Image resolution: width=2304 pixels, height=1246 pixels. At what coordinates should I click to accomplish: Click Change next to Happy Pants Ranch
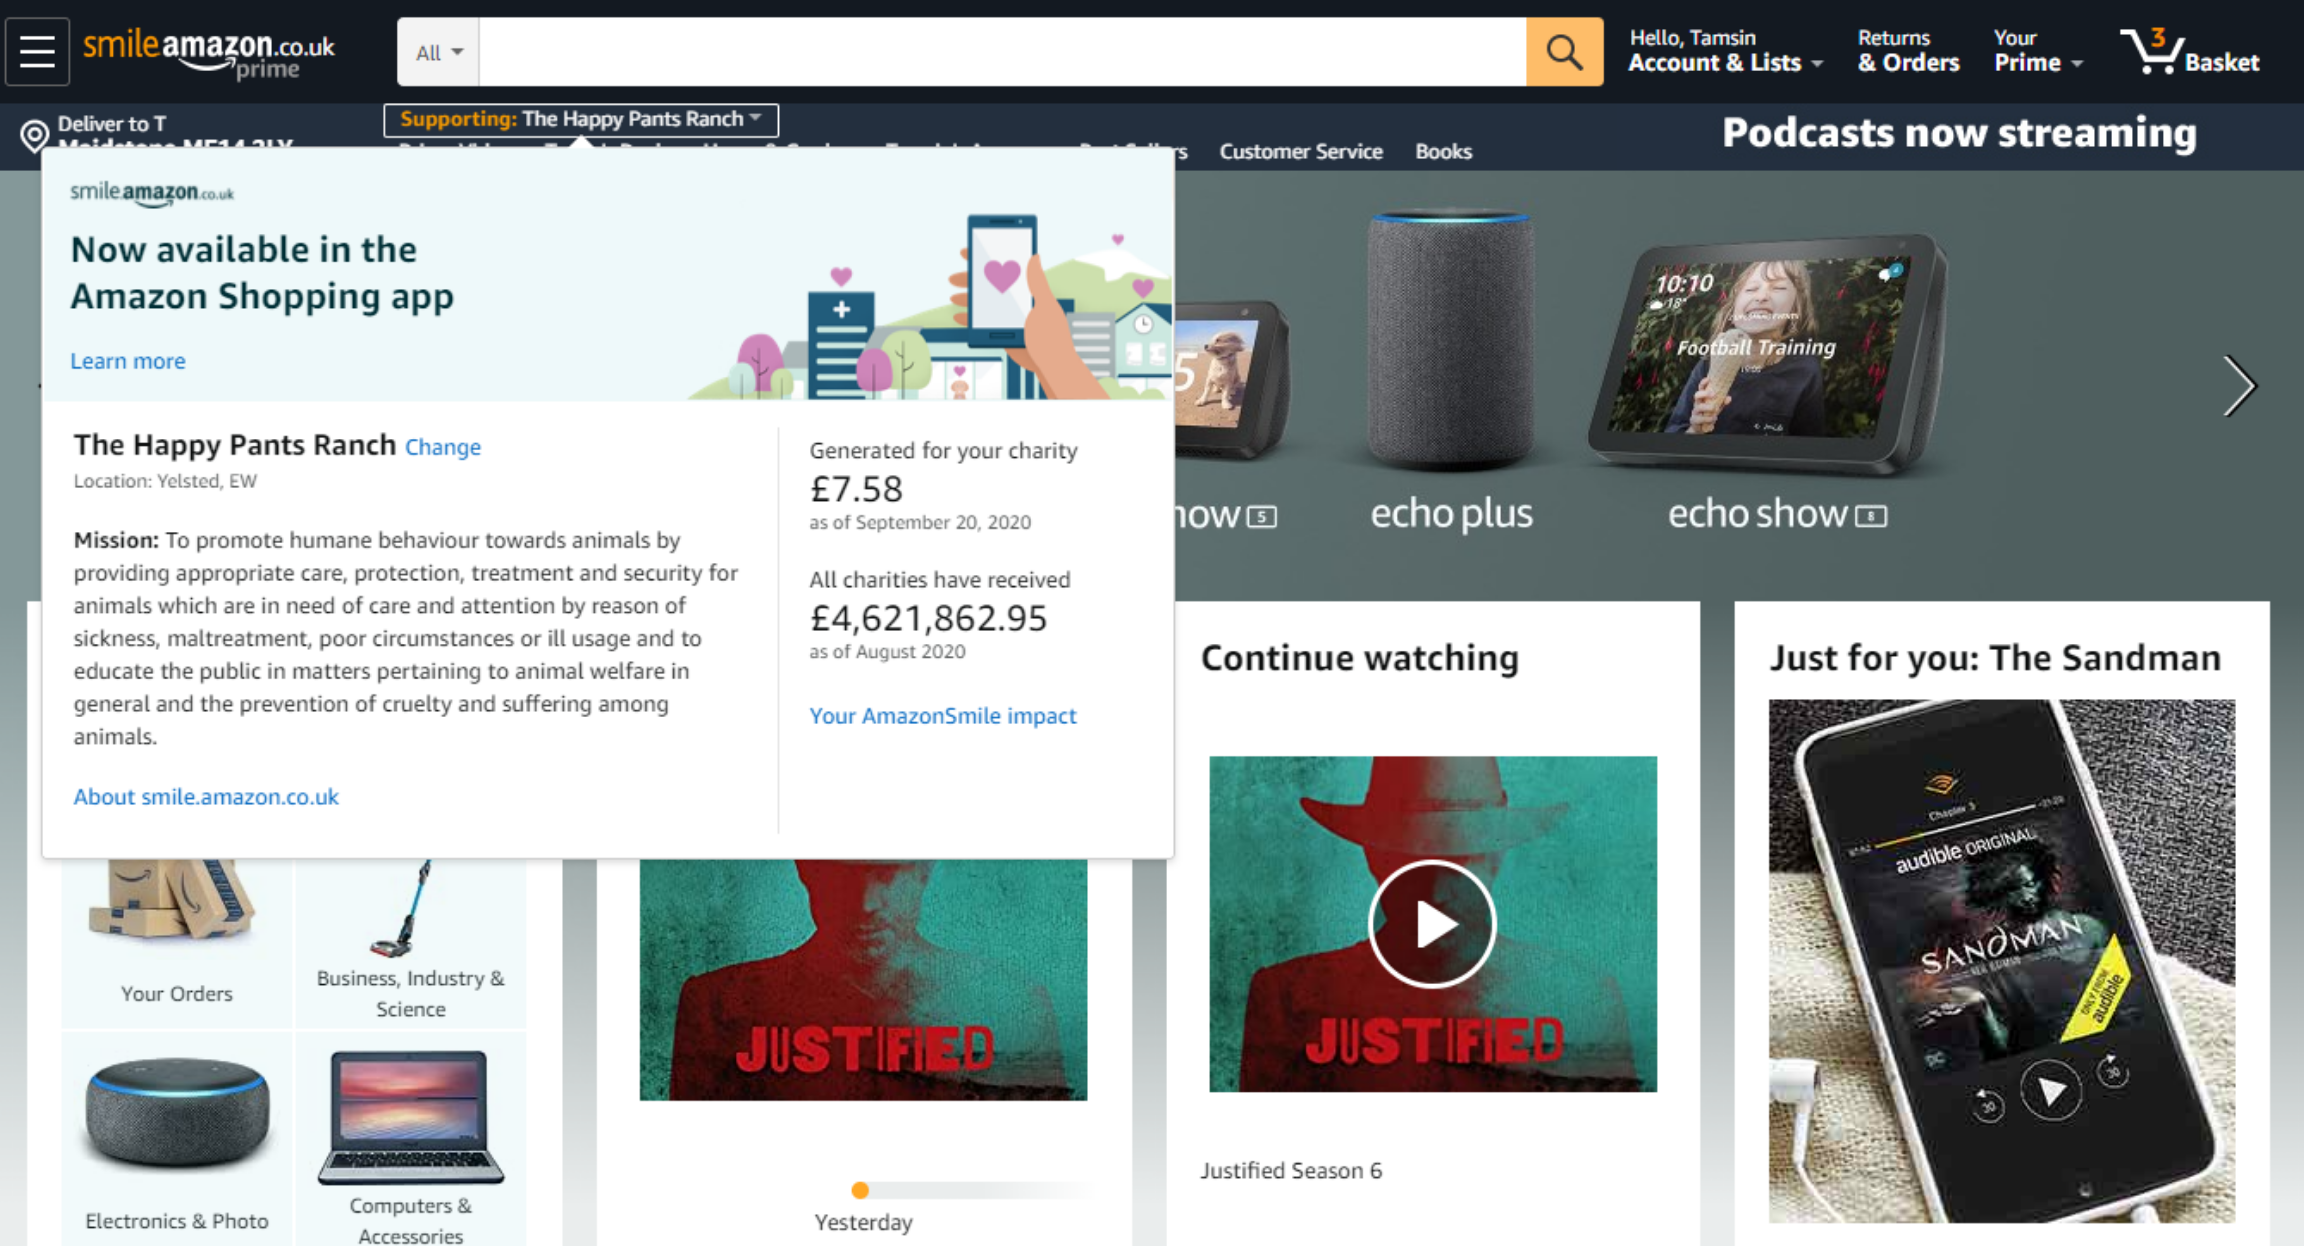click(442, 447)
